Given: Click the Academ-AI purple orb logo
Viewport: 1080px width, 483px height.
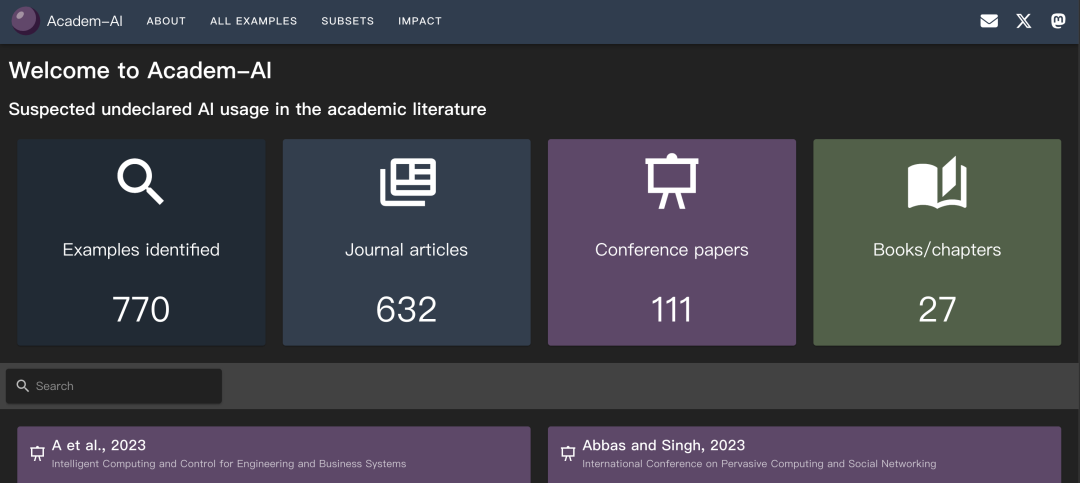Looking at the screenshot, I should click(x=25, y=21).
